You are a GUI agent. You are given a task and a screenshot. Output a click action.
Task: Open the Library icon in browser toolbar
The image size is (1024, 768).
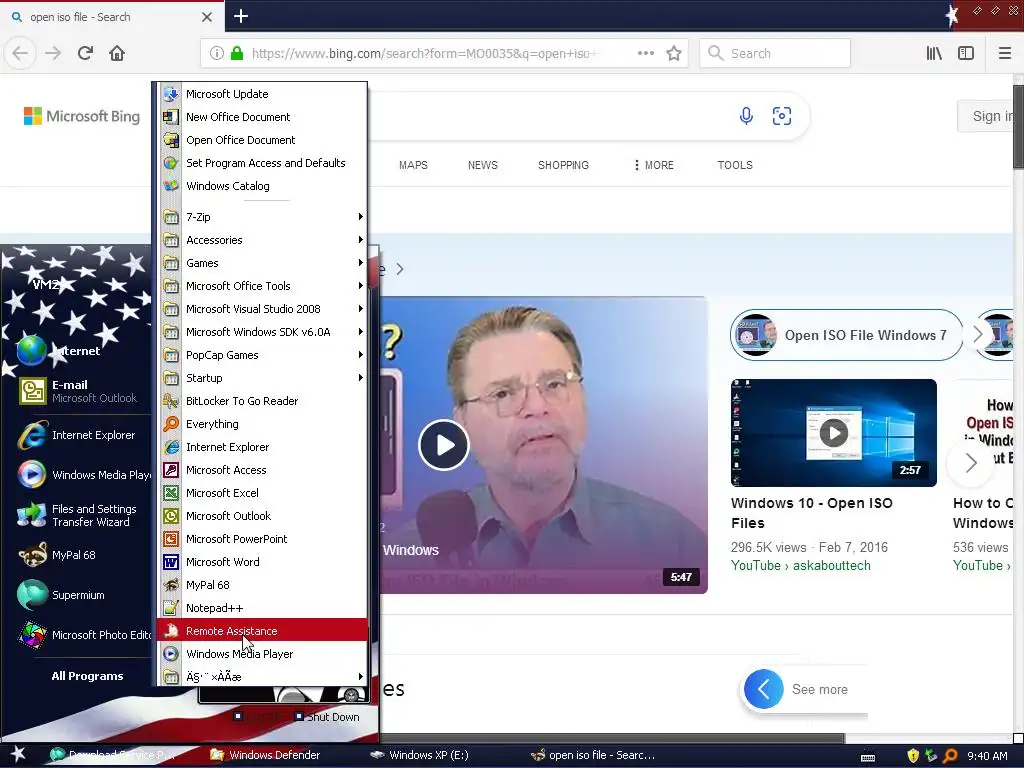(934, 54)
